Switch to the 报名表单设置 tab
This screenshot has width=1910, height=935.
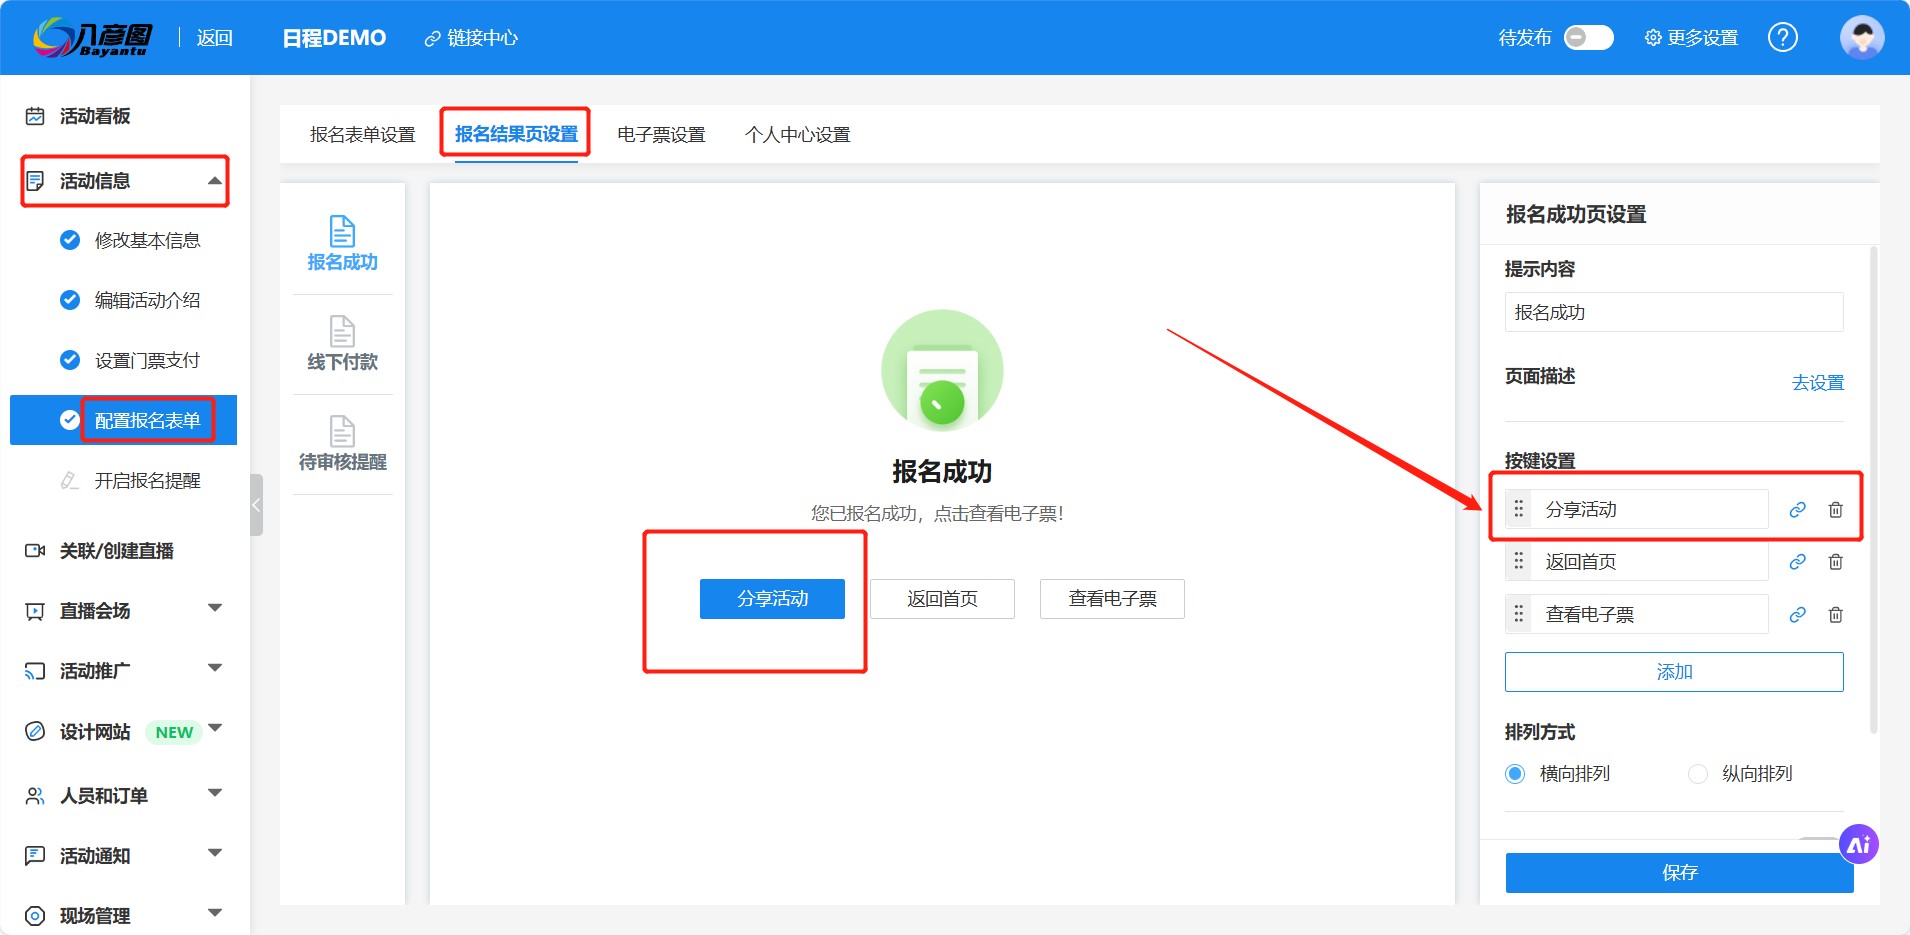(x=362, y=135)
